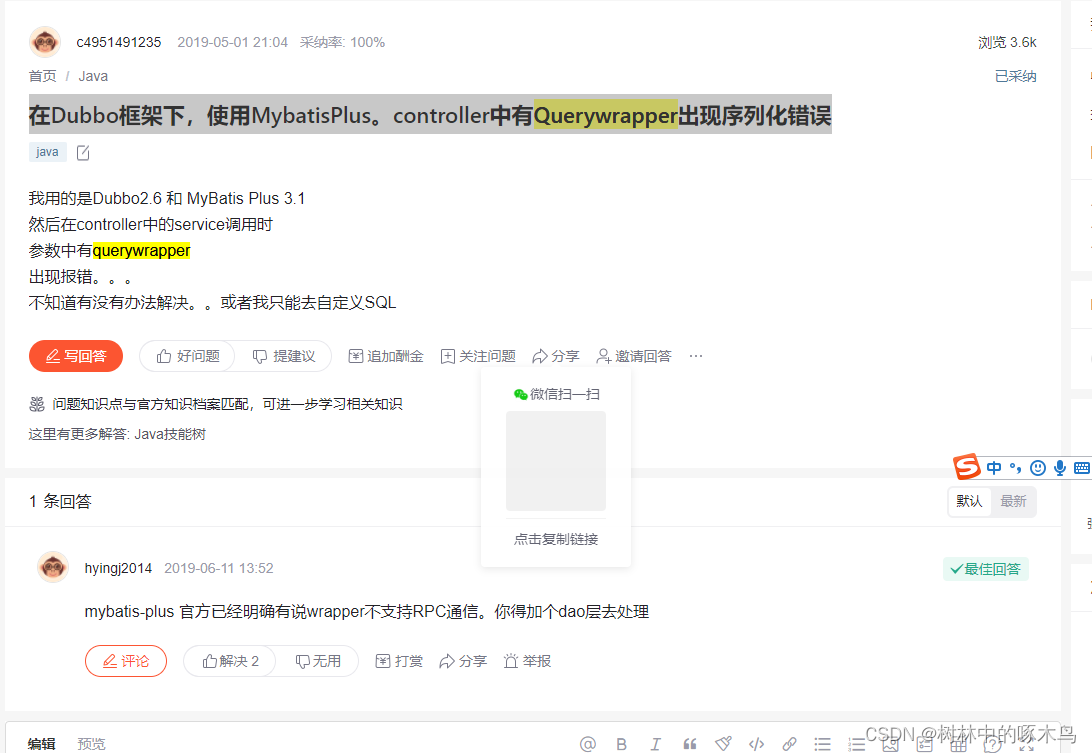This screenshot has width=1092, height=753.
Task: Toggle Sogou IME Chinese/English mode
Action: tap(994, 467)
